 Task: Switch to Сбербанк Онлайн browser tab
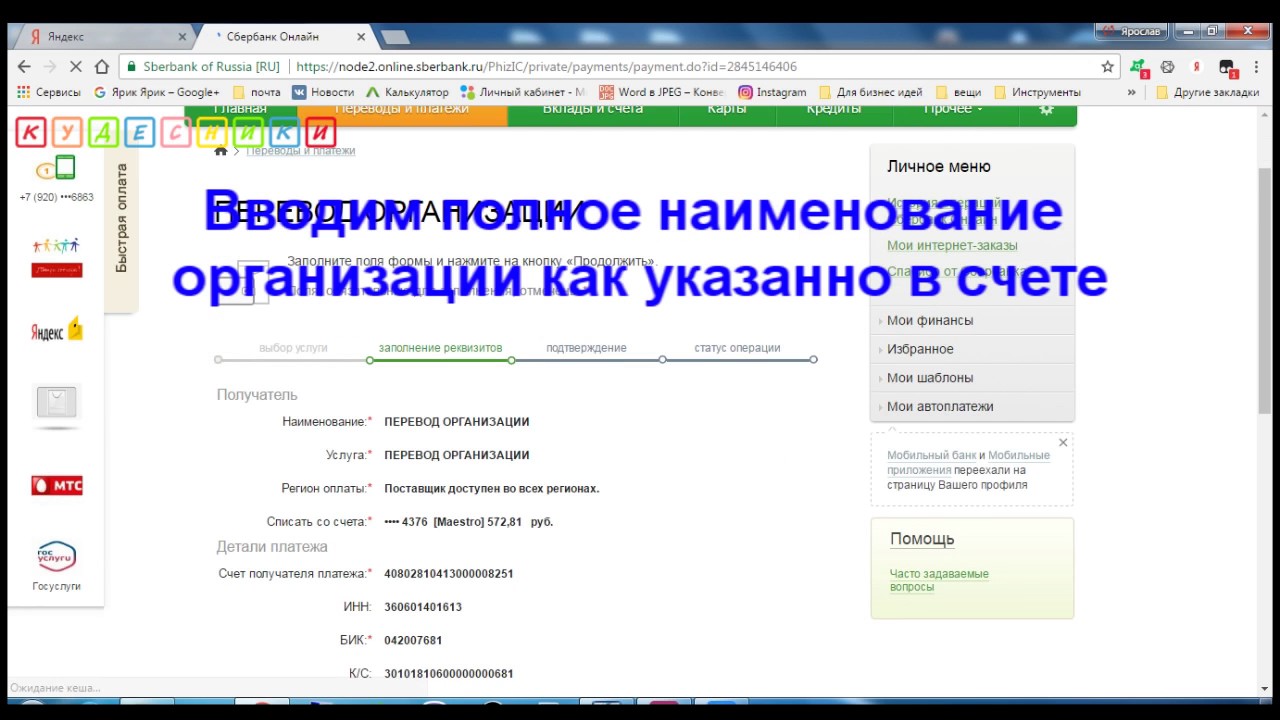click(285, 36)
